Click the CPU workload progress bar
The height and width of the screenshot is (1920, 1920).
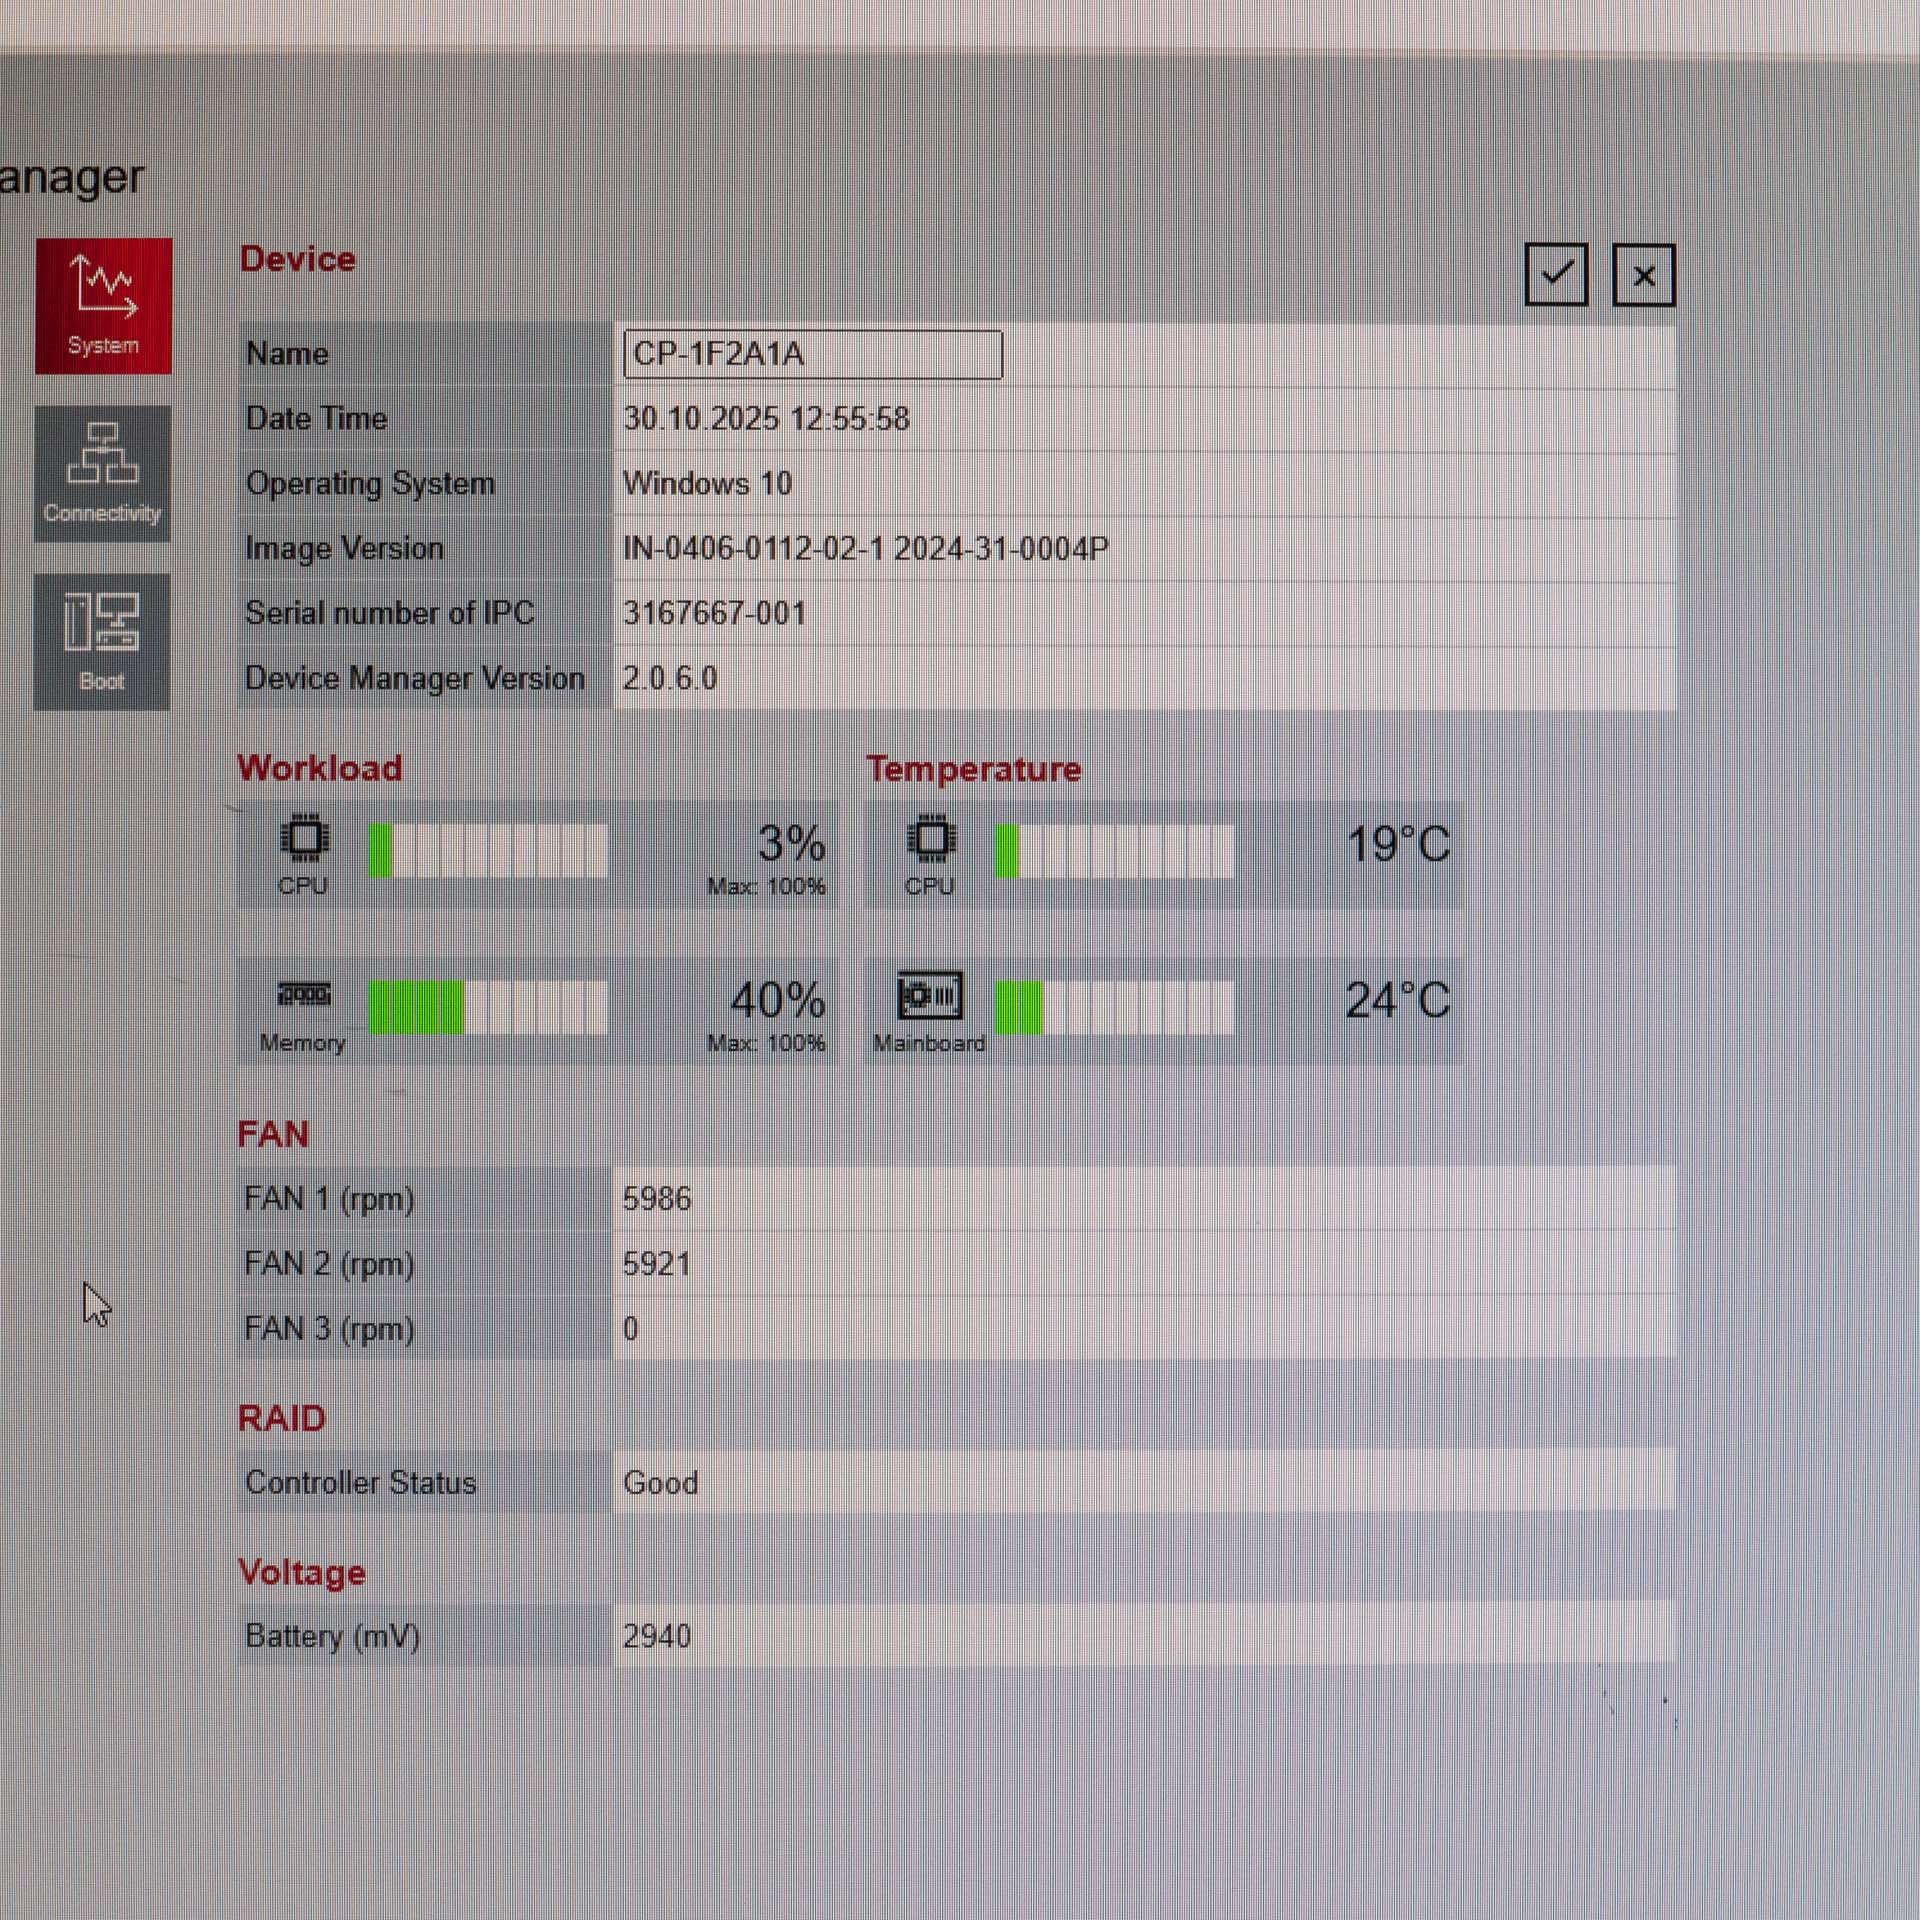point(488,851)
